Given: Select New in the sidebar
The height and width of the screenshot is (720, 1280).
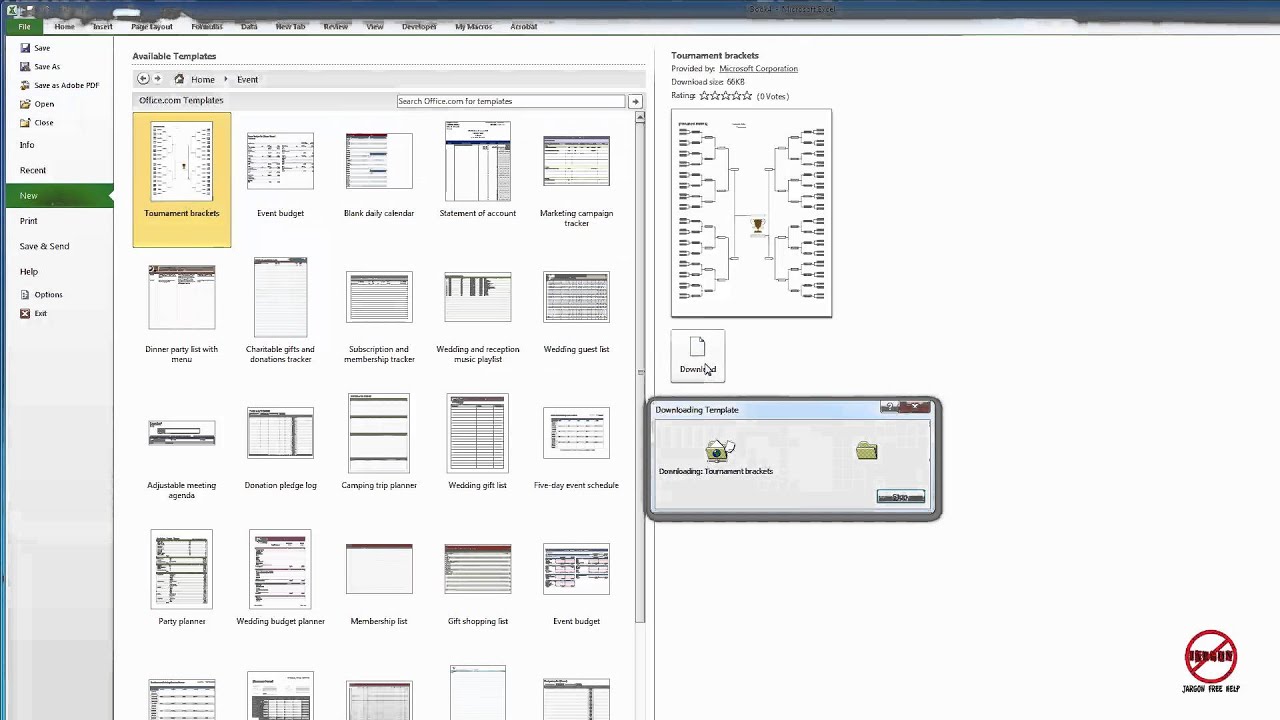Looking at the screenshot, I should (57, 196).
